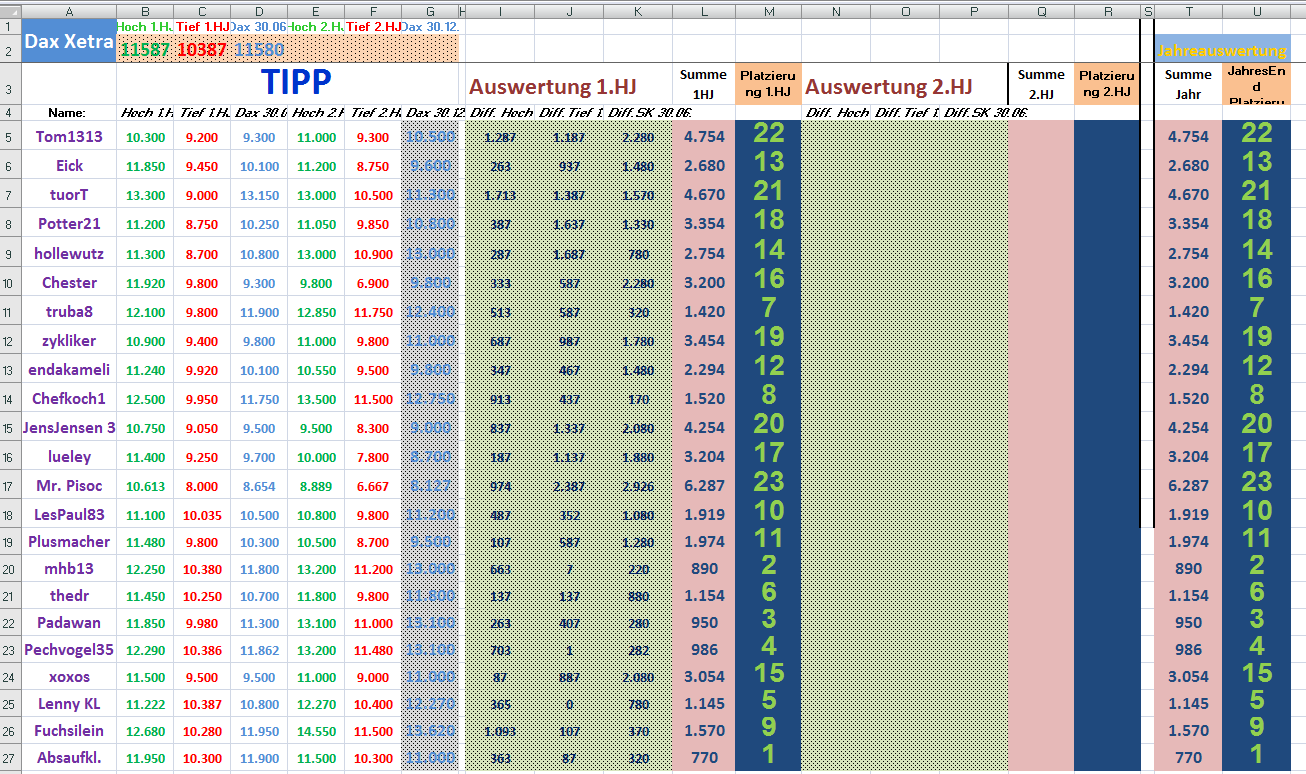Select row 3 header
Screen dimensions: 1306x774
tap(10, 84)
